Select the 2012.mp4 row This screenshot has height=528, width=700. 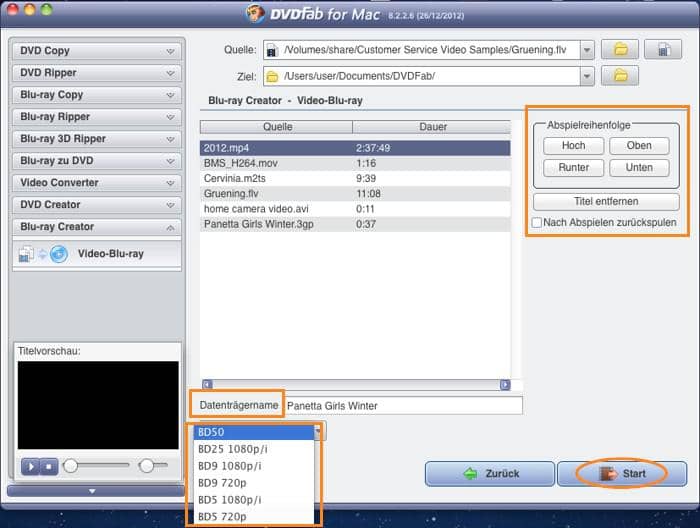[x=355, y=148]
